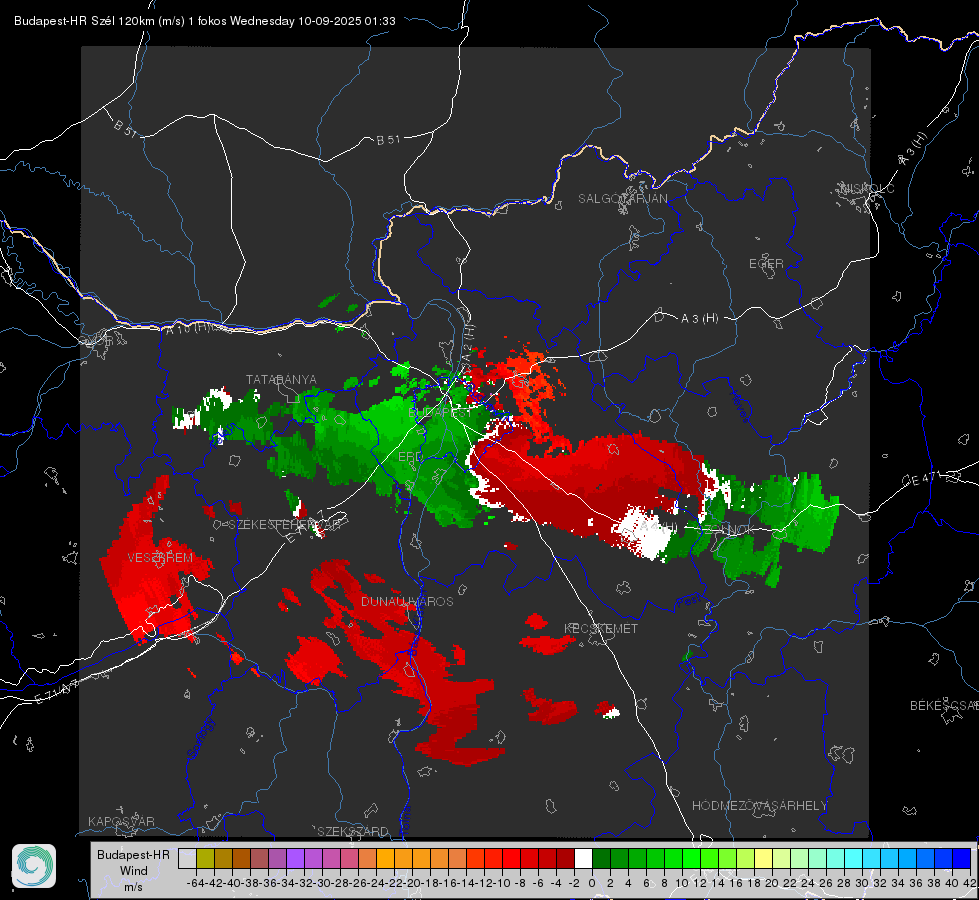Click the Heves county label
This screenshot has width=979, height=900.
pos(739,405)
